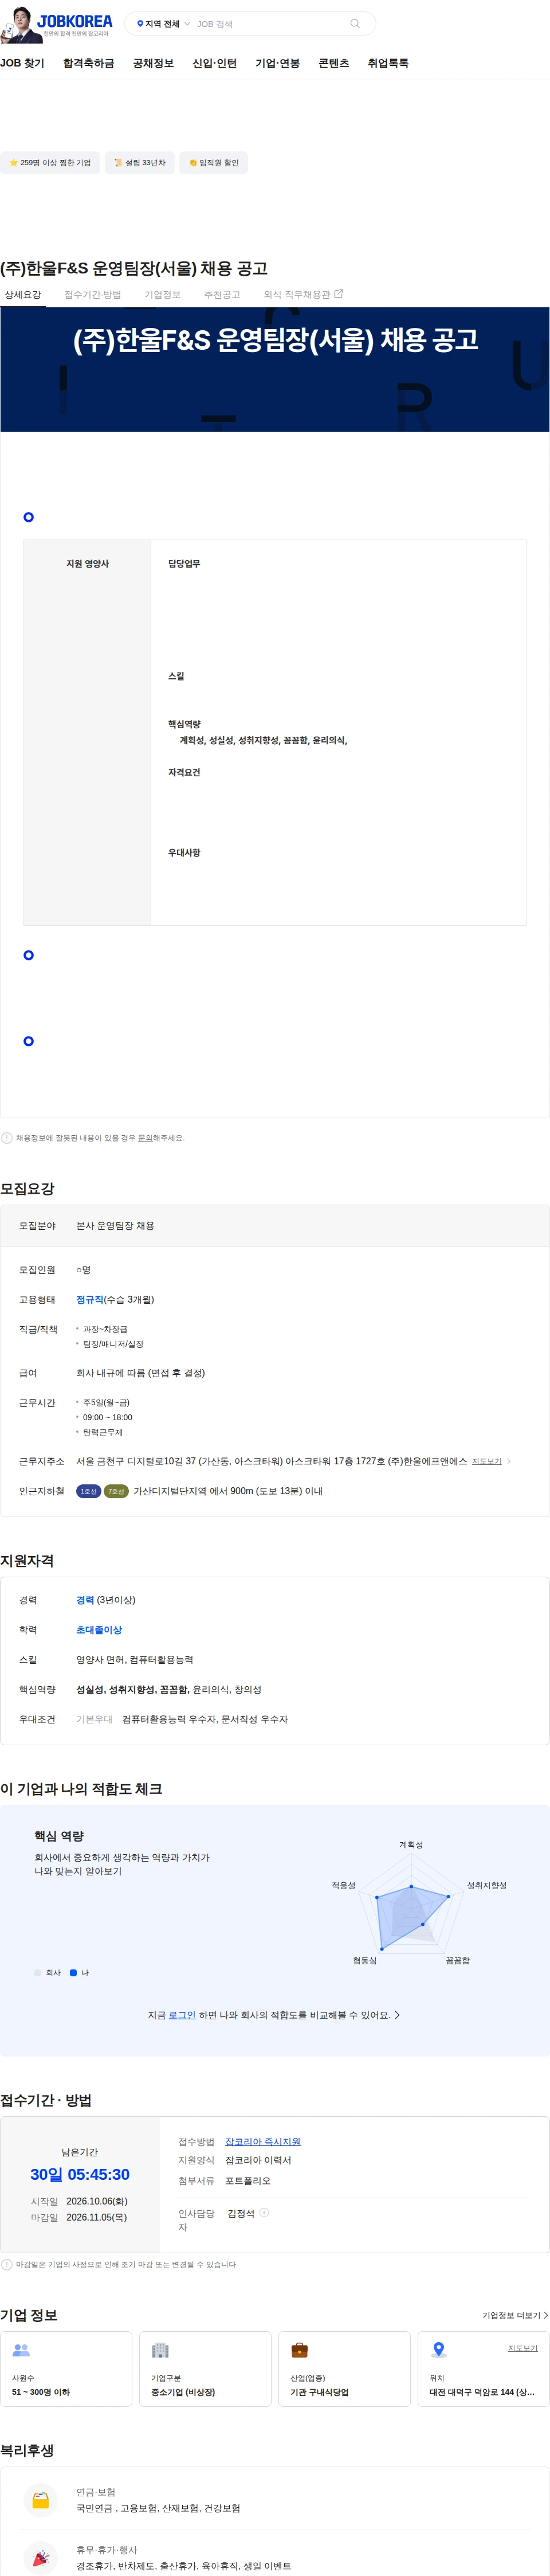550x2576 pixels.
Task: Click the employees icon in 사원수 card
Action: (x=21, y=2350)
